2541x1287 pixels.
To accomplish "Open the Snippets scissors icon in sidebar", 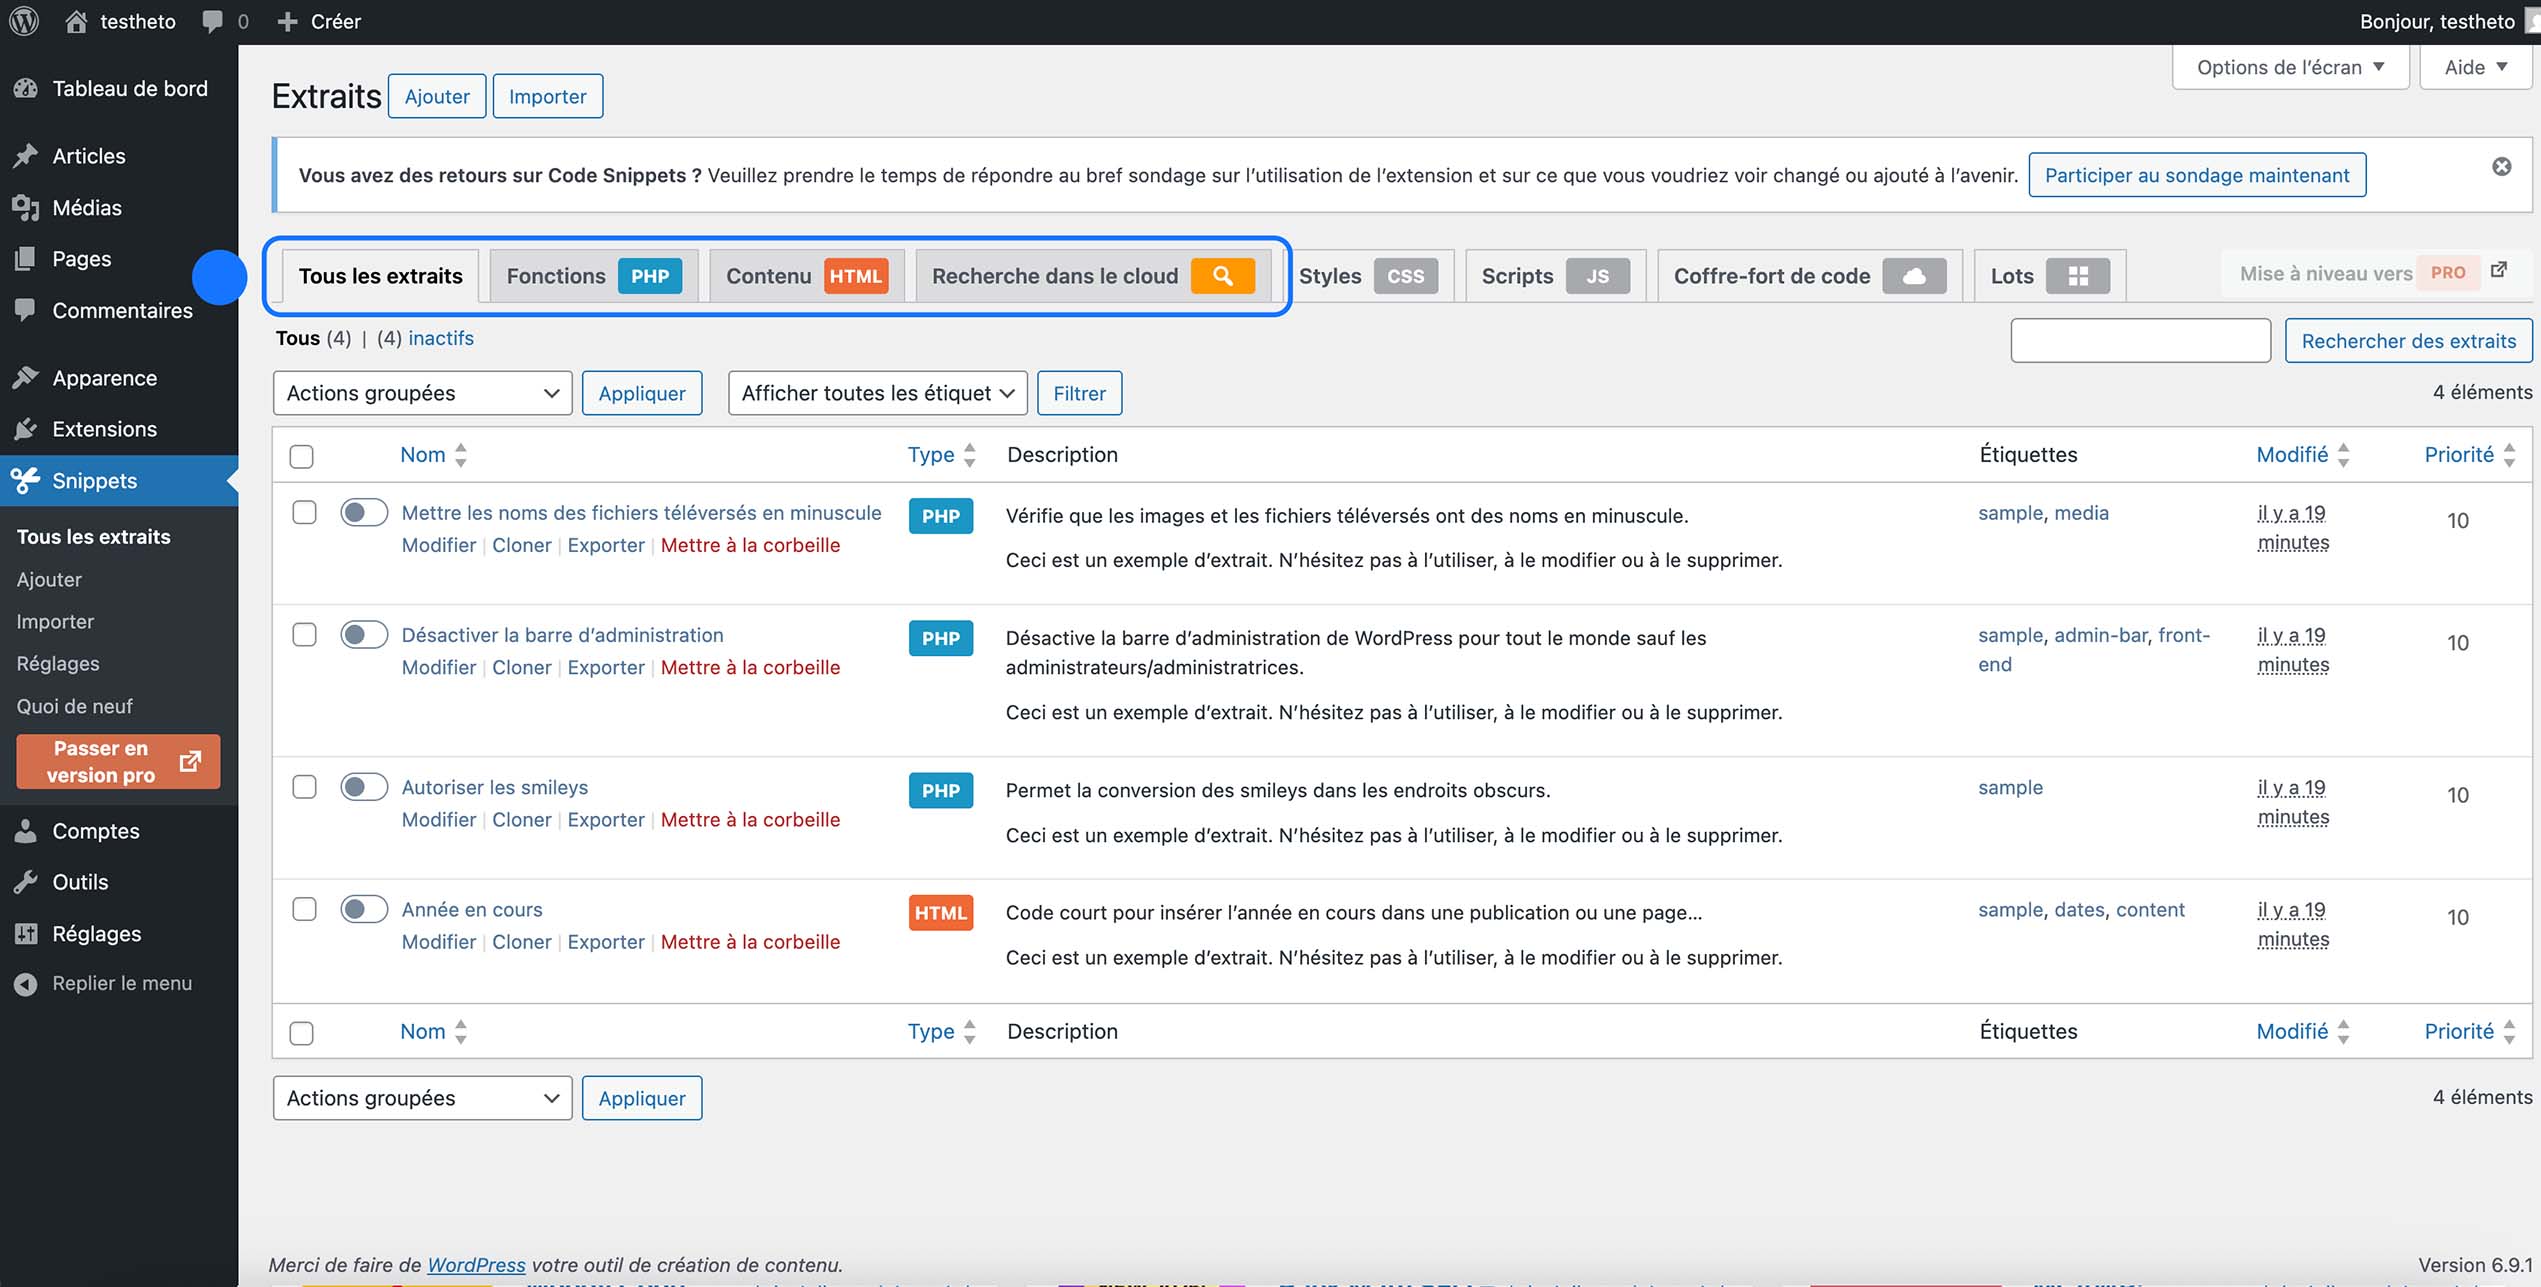I will (25, 481).
